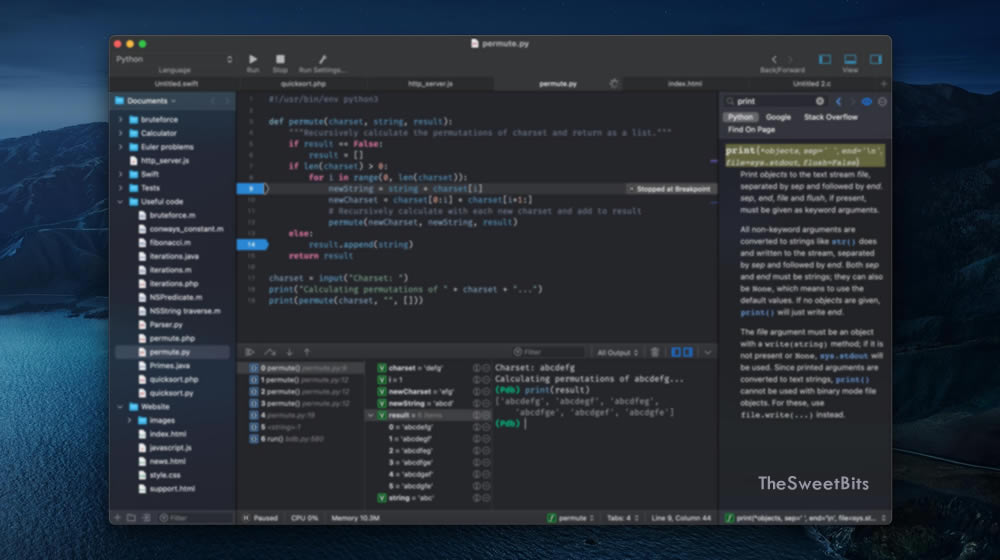The image size is (1000, 560).
Task: Open the permute function popup in status bar
Action: (571, 518)
